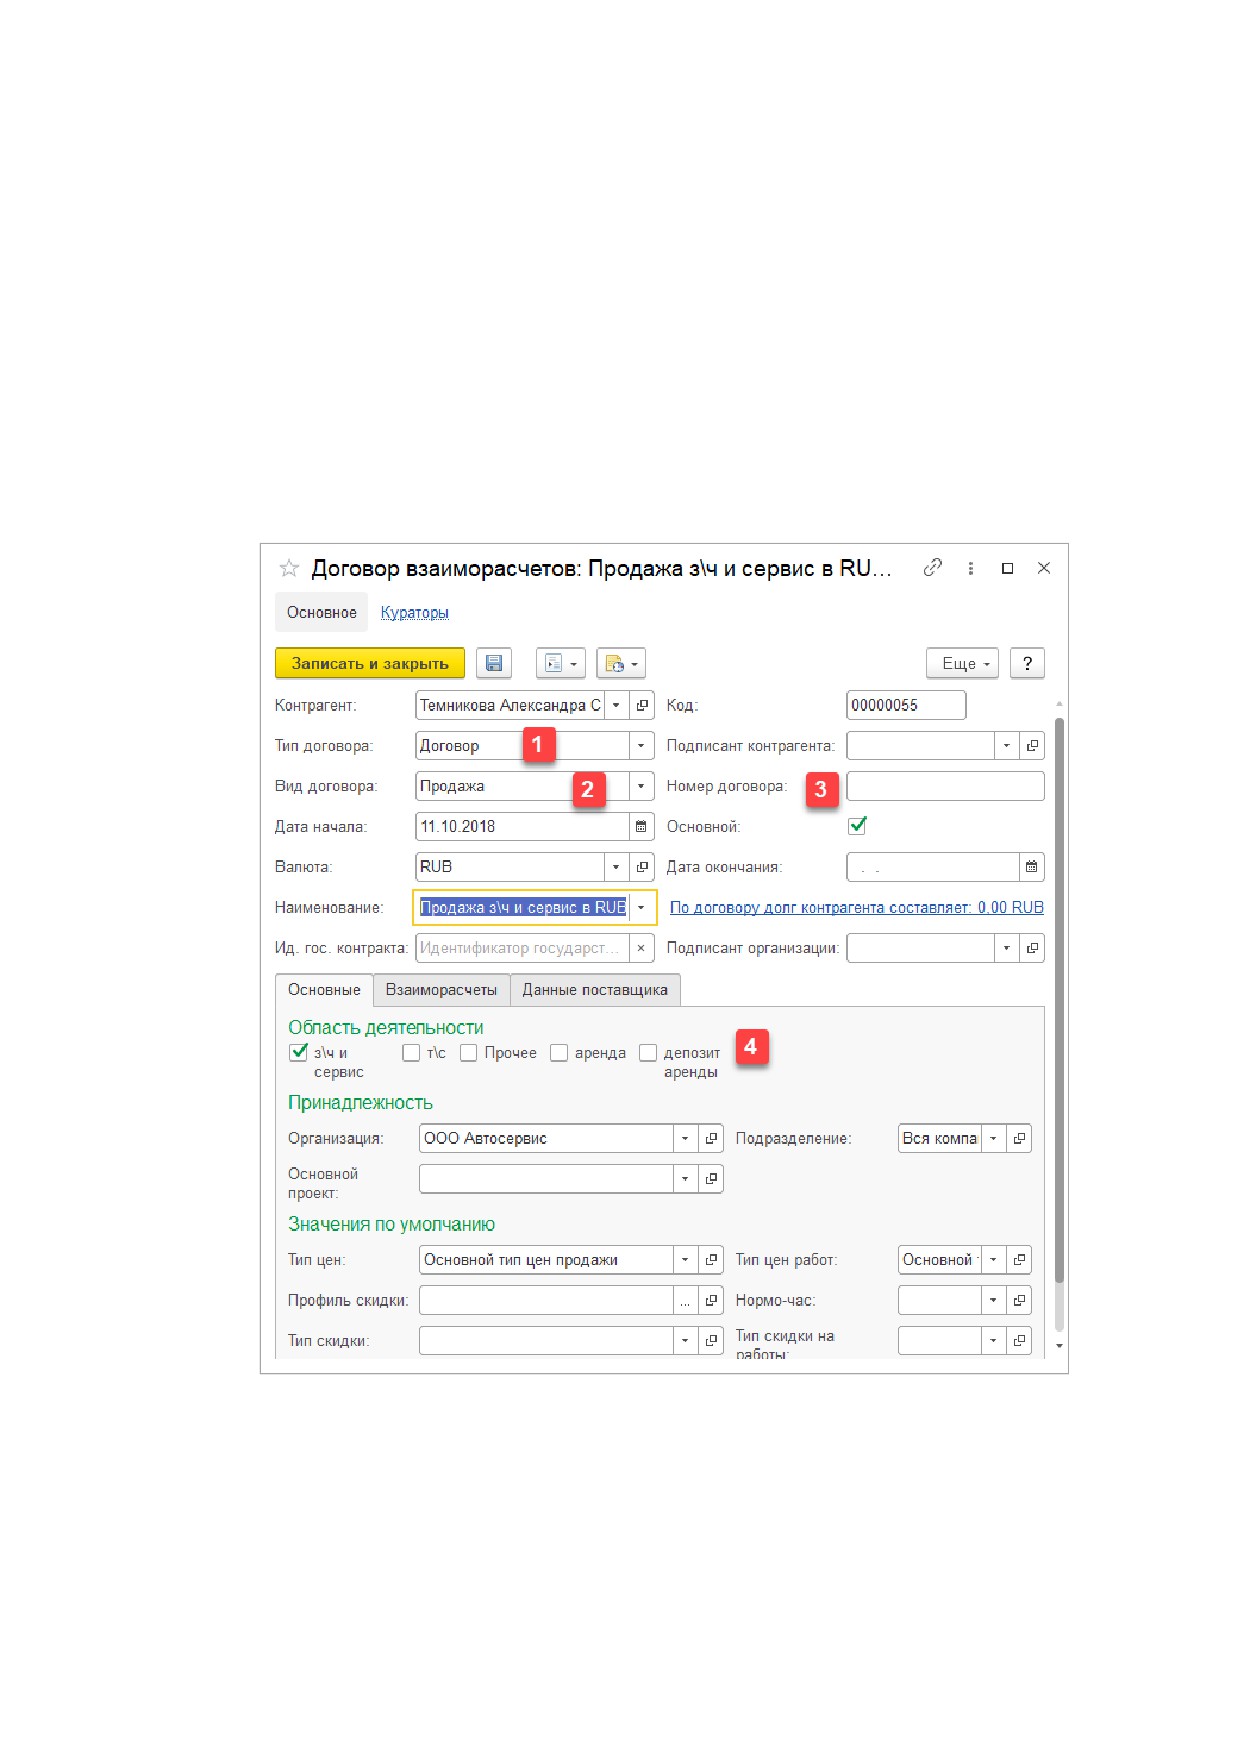The height and width of the screenshot is (1752, 1239).
Task: Open the Еще menu
Action: (963, 663)
